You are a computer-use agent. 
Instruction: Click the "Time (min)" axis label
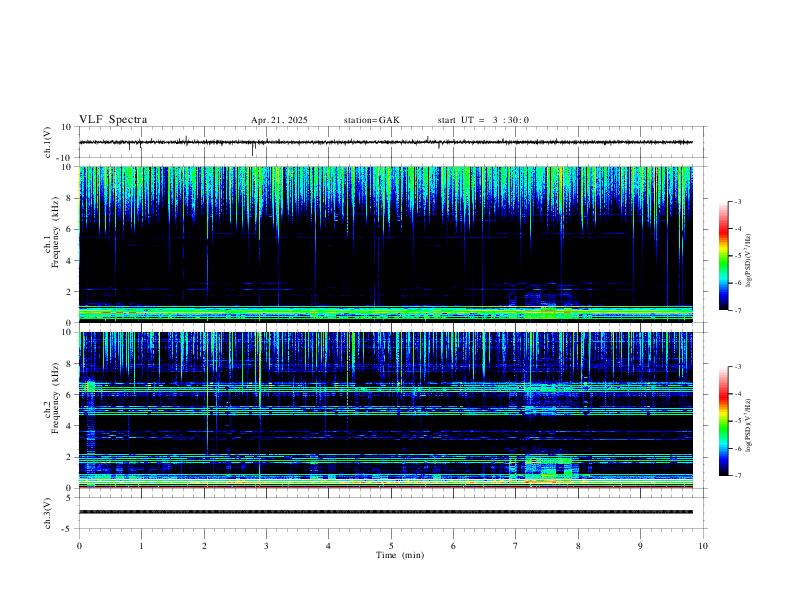400,555
